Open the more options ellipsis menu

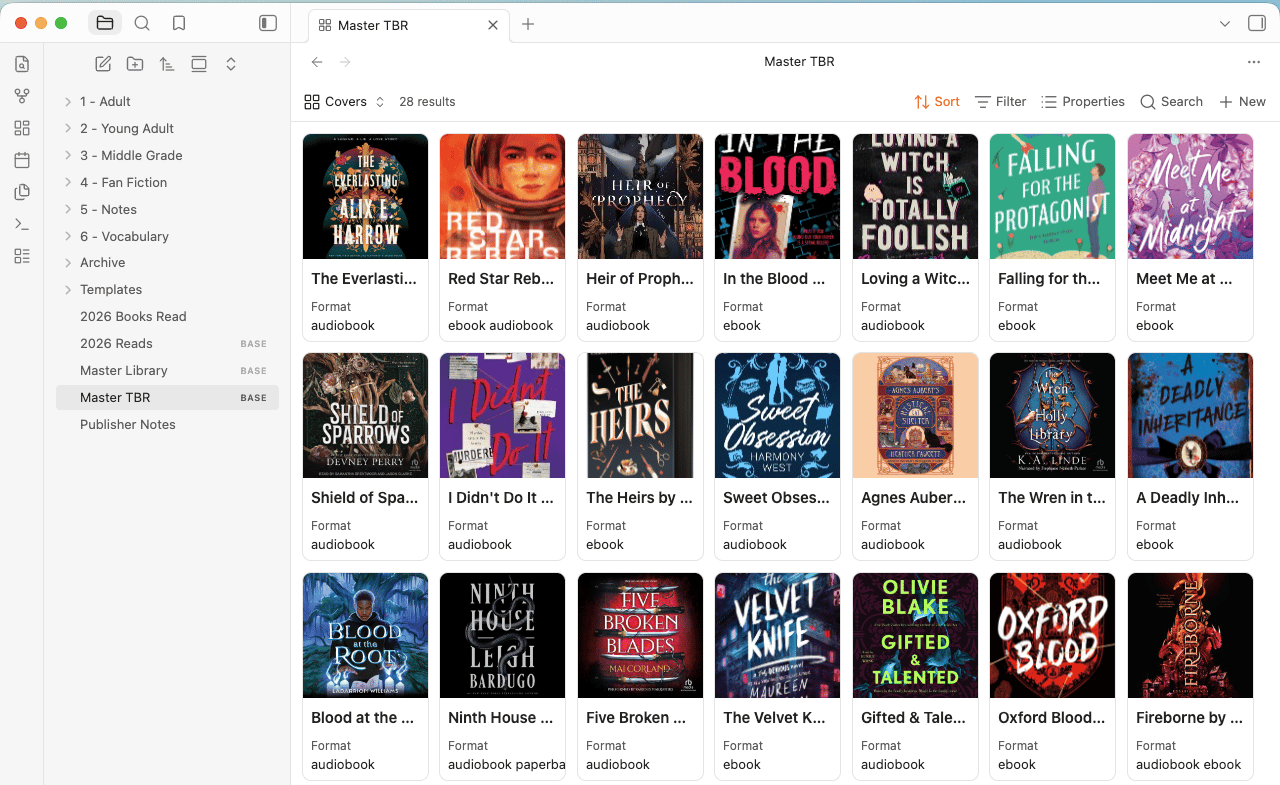(x=1254, y=62)
